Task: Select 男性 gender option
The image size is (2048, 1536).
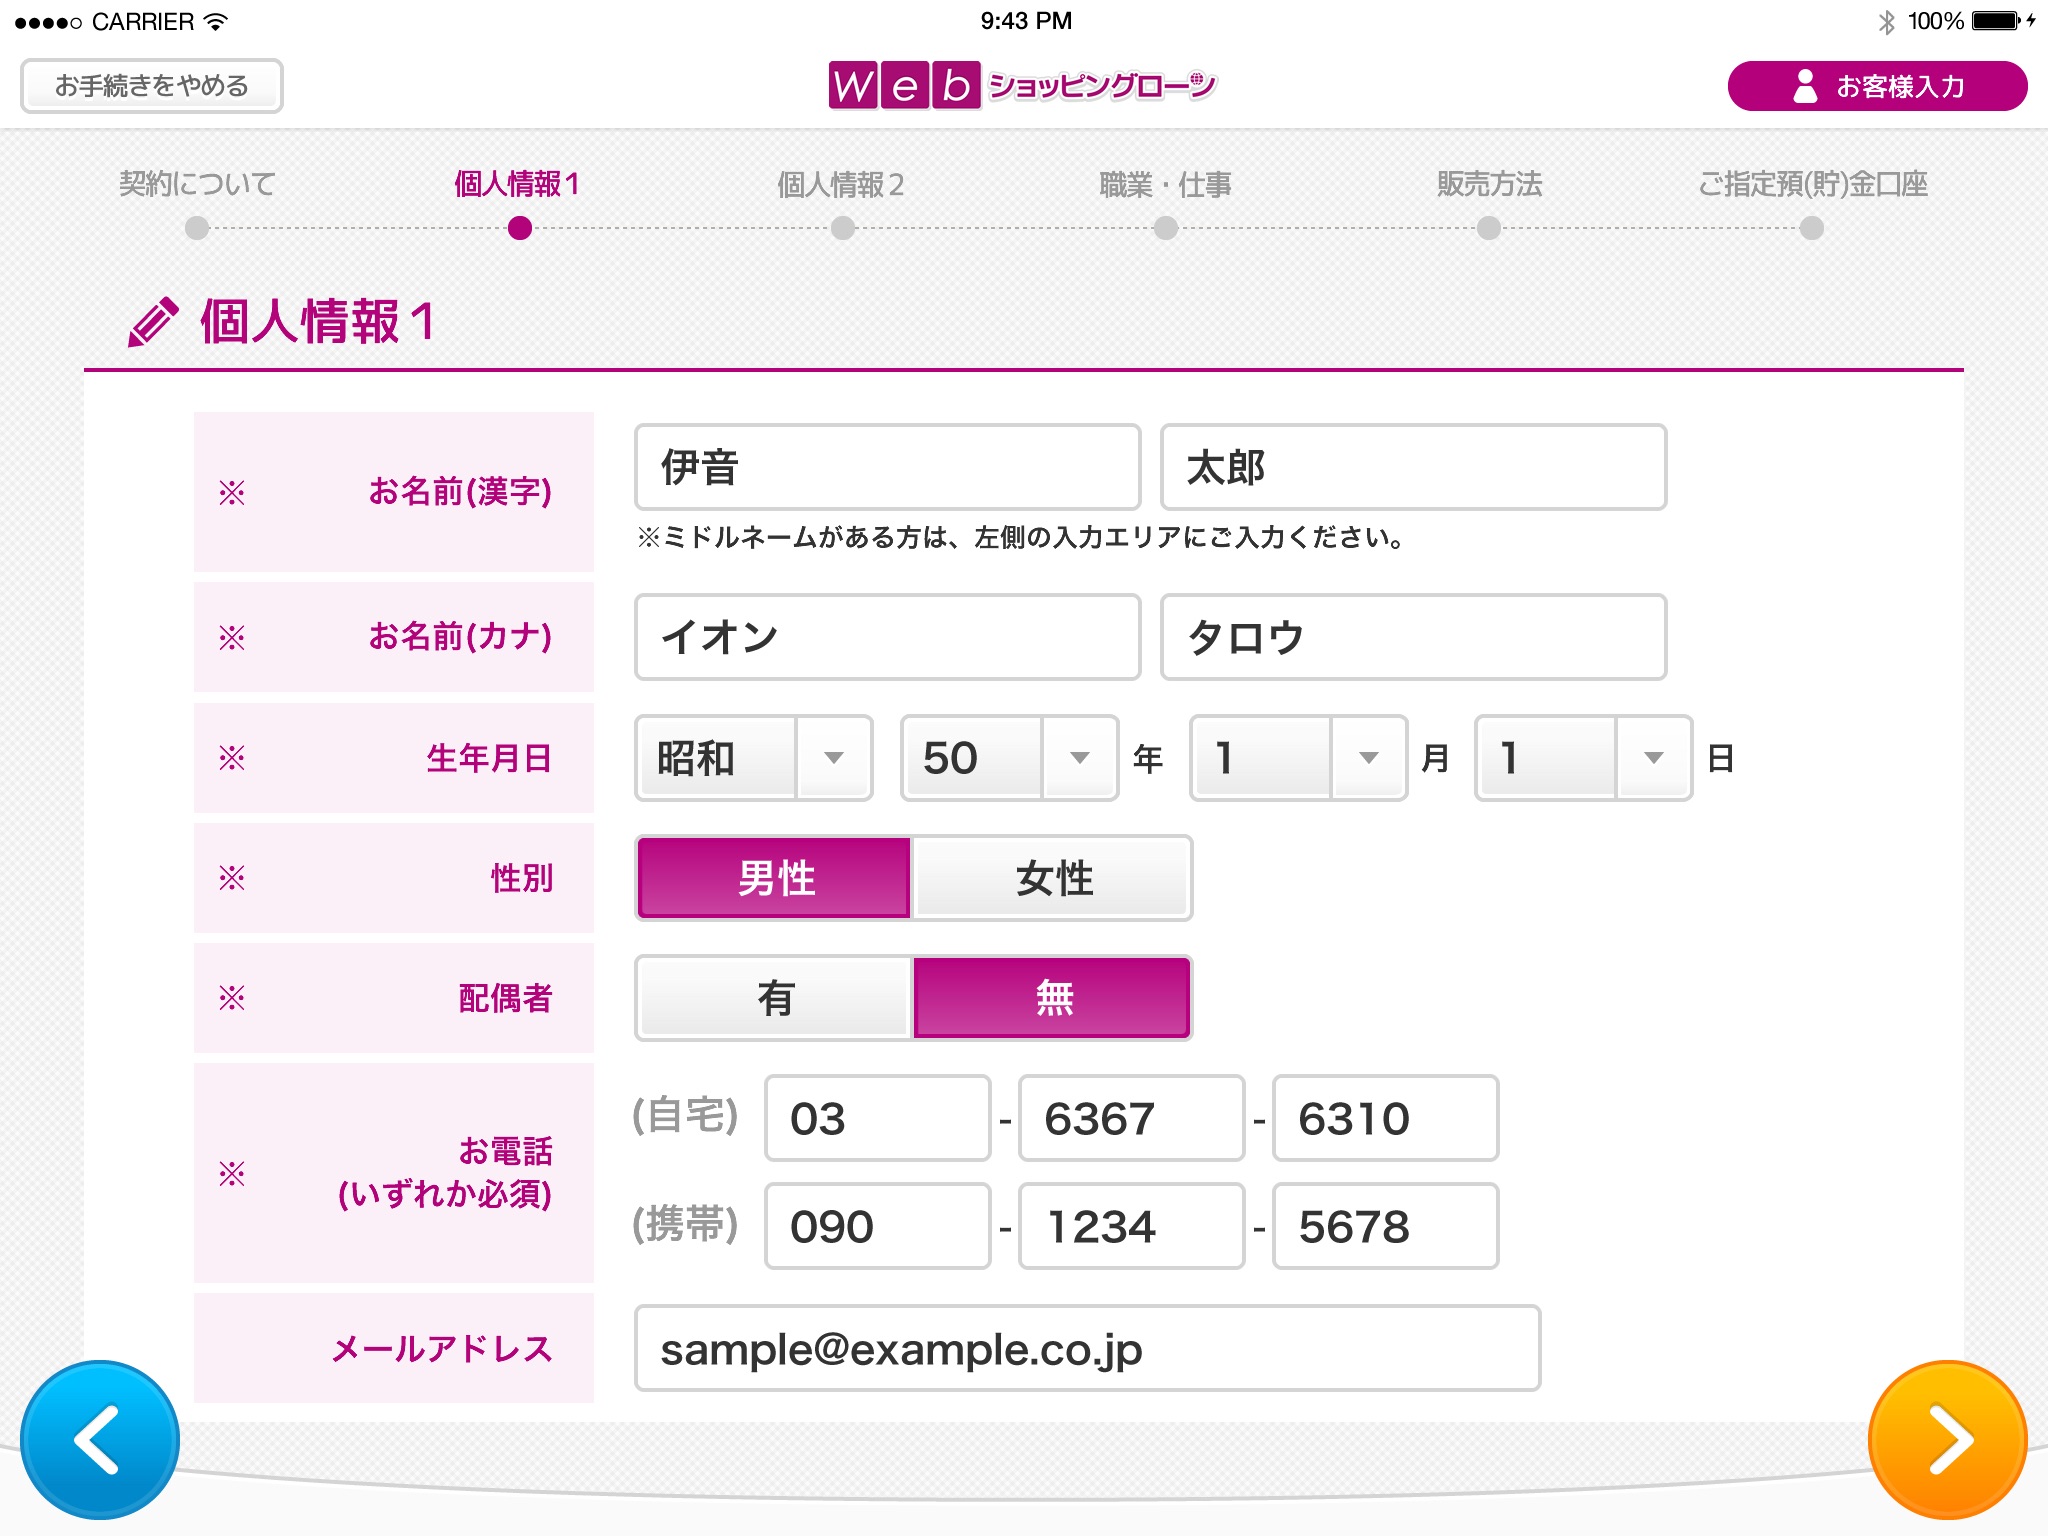Action: pyautogui.click(x=774, y=878)
